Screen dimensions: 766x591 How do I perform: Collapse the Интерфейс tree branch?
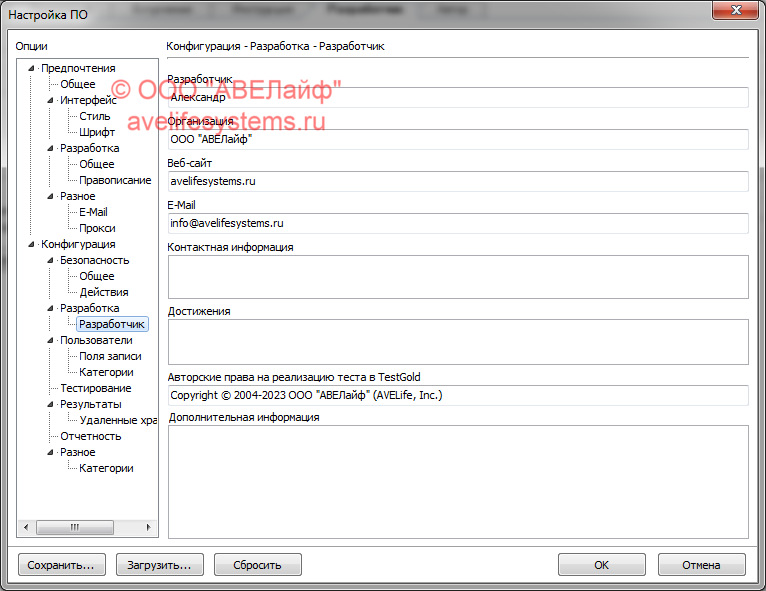51,100
